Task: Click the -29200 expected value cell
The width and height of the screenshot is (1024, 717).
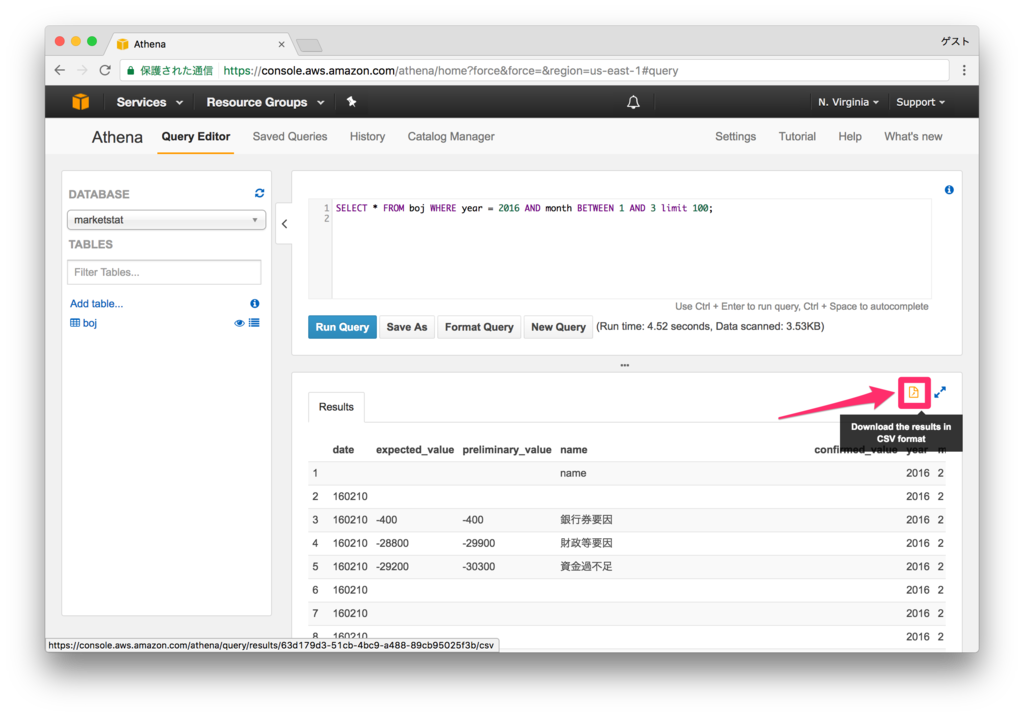Action: (392, 567)
